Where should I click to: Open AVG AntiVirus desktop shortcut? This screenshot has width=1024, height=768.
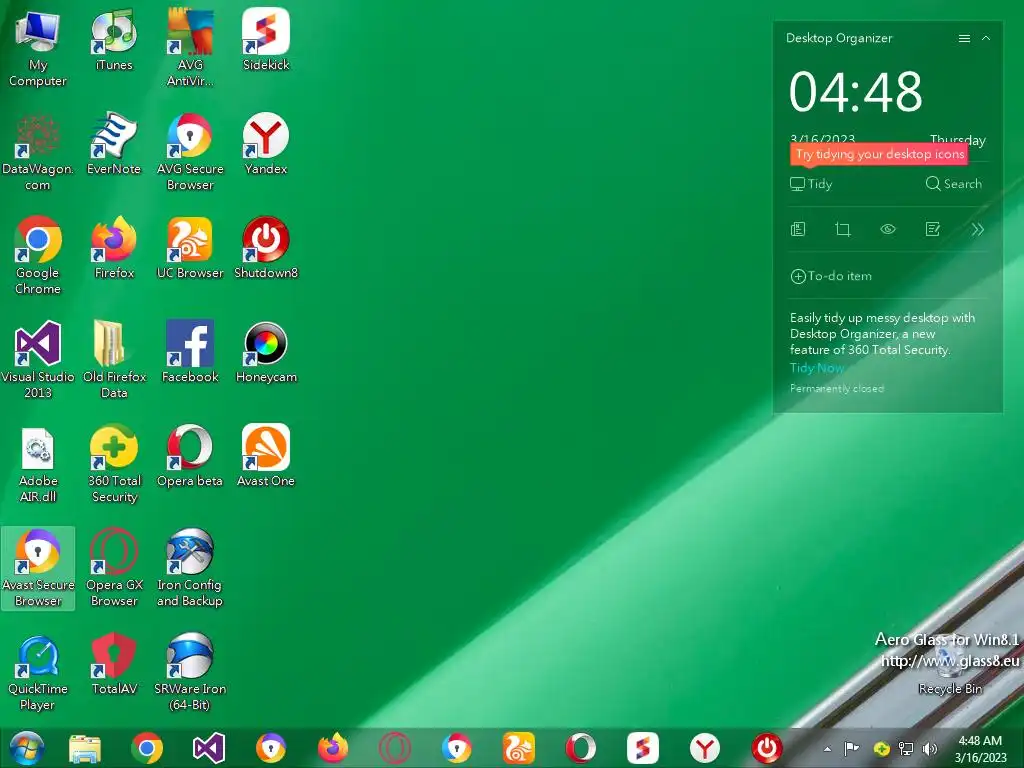point(190,49)
